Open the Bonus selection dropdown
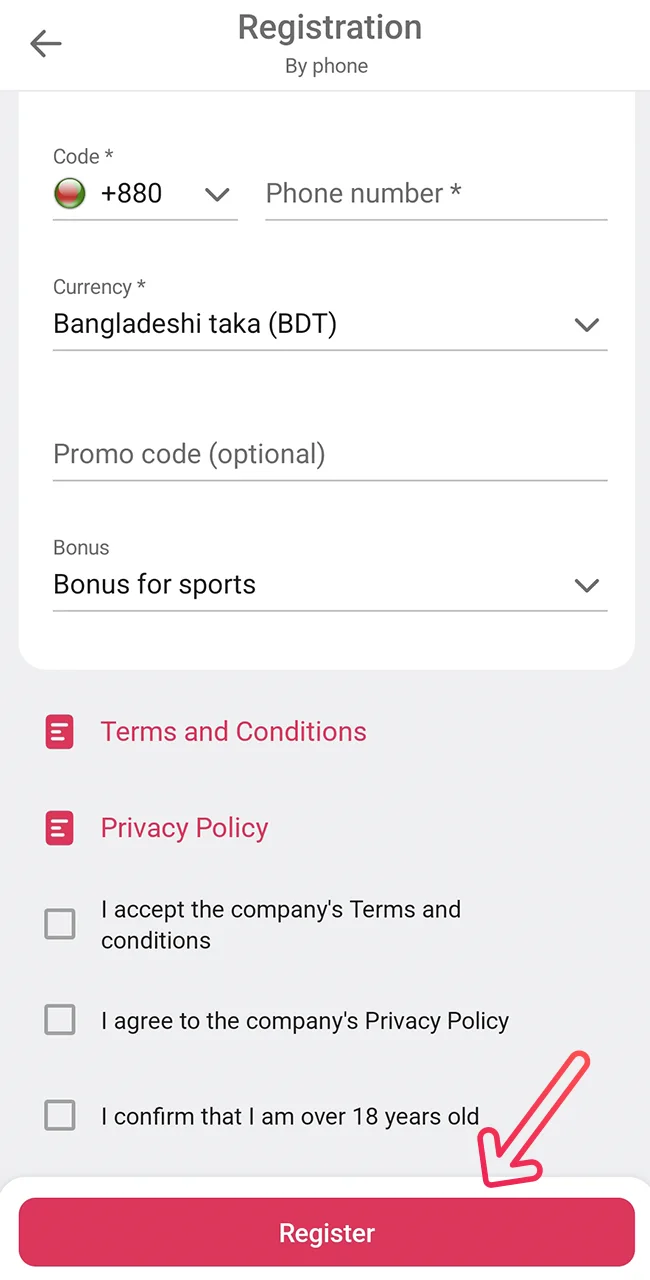This screenshot has width=650, height=1280. point(330,585)
